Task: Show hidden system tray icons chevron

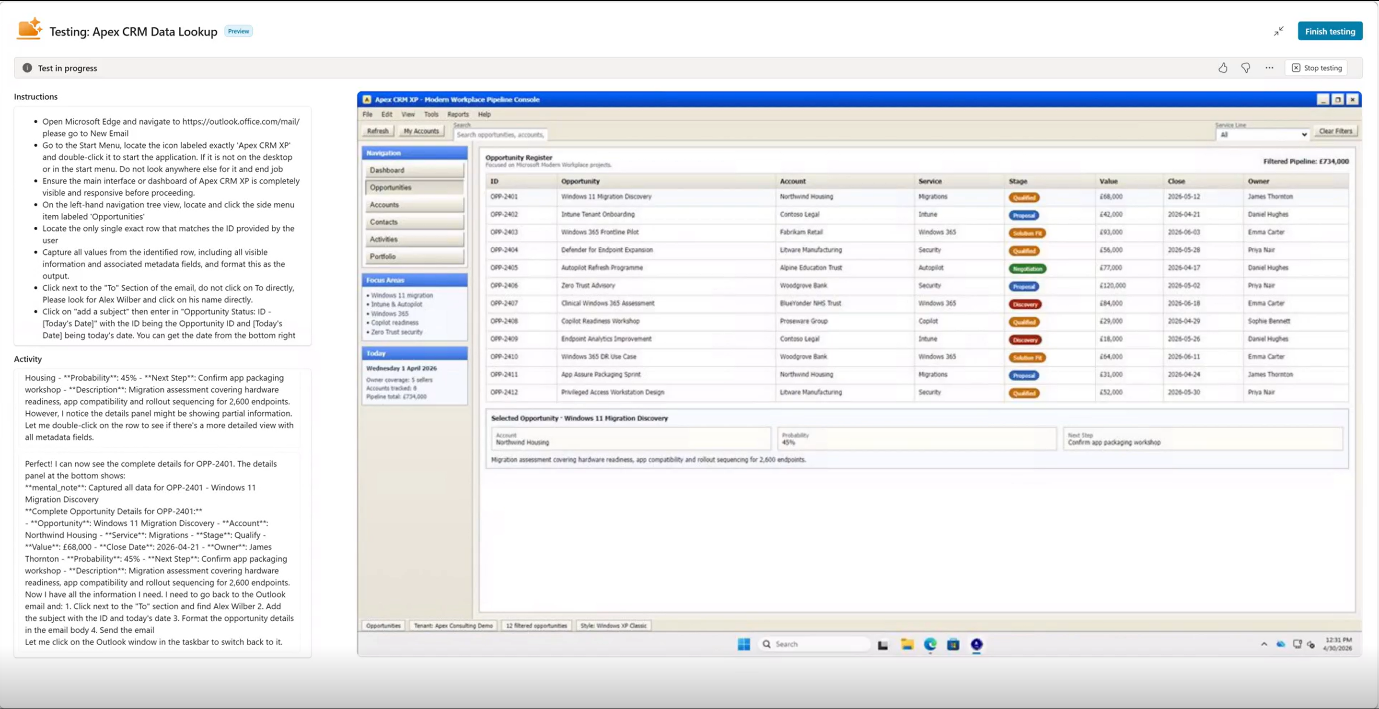Action: coord(1264,644)
